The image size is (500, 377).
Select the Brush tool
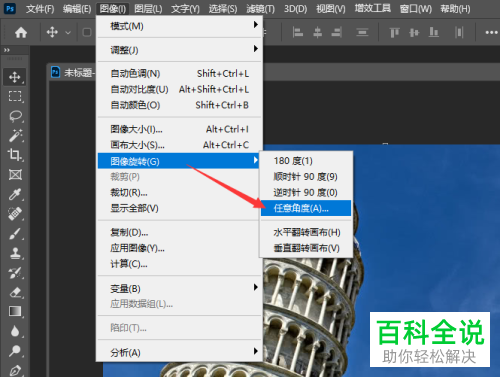click(15, 233)
